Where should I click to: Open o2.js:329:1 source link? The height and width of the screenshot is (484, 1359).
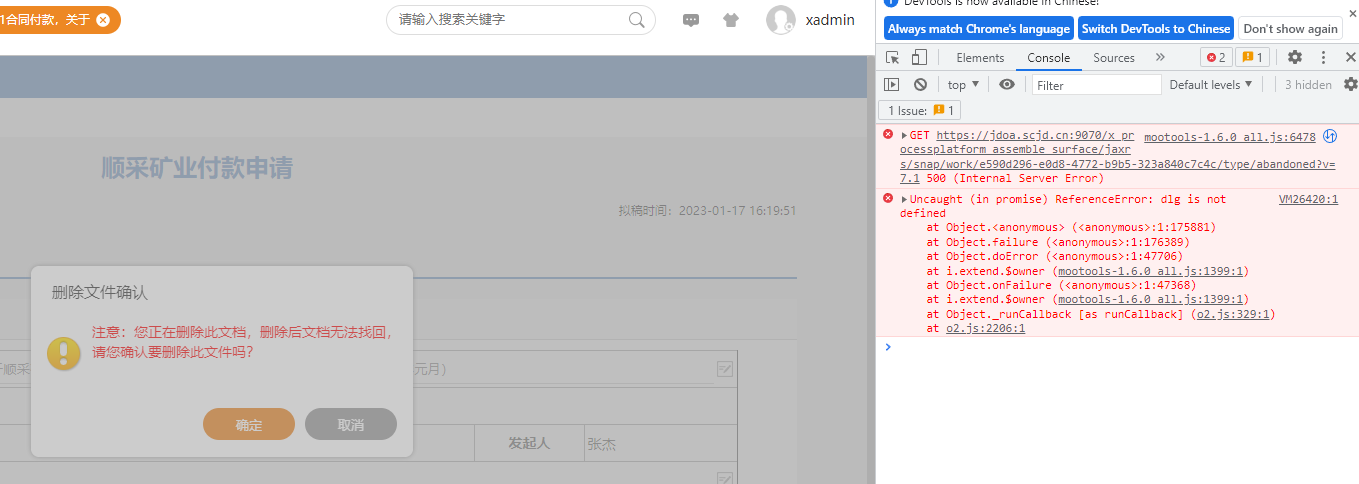(1235, 314)
